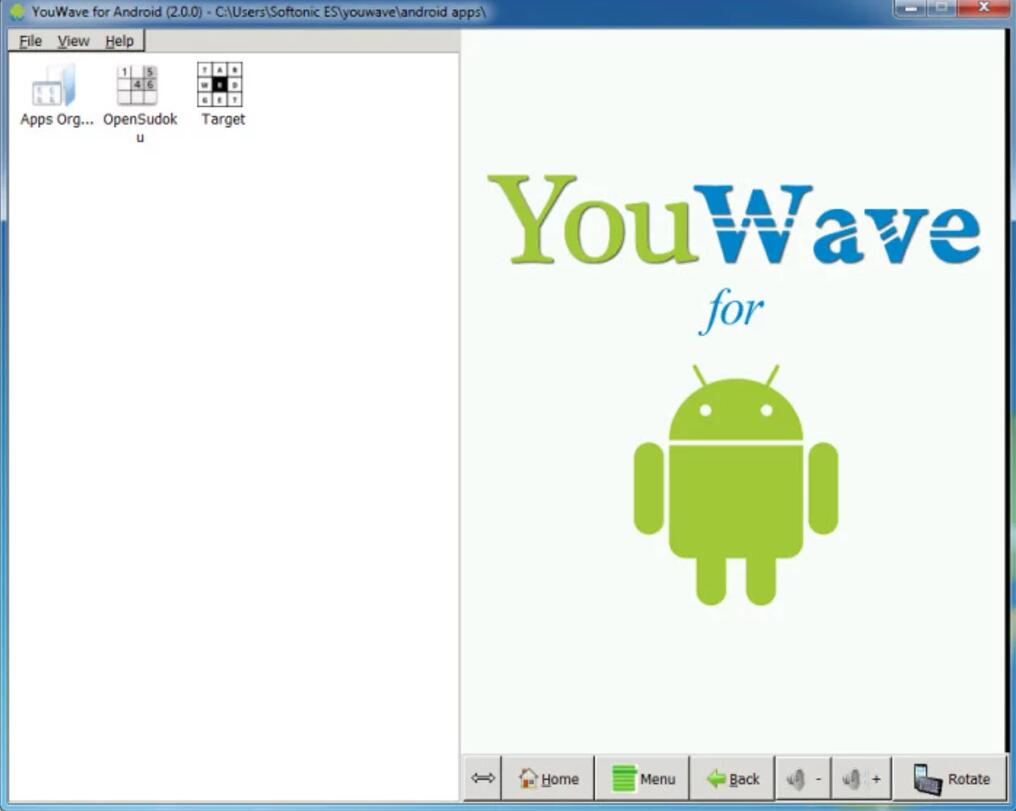The image size is (1016, 811).
Task: Close the YouWave window
Action: [x=983, y=8]
